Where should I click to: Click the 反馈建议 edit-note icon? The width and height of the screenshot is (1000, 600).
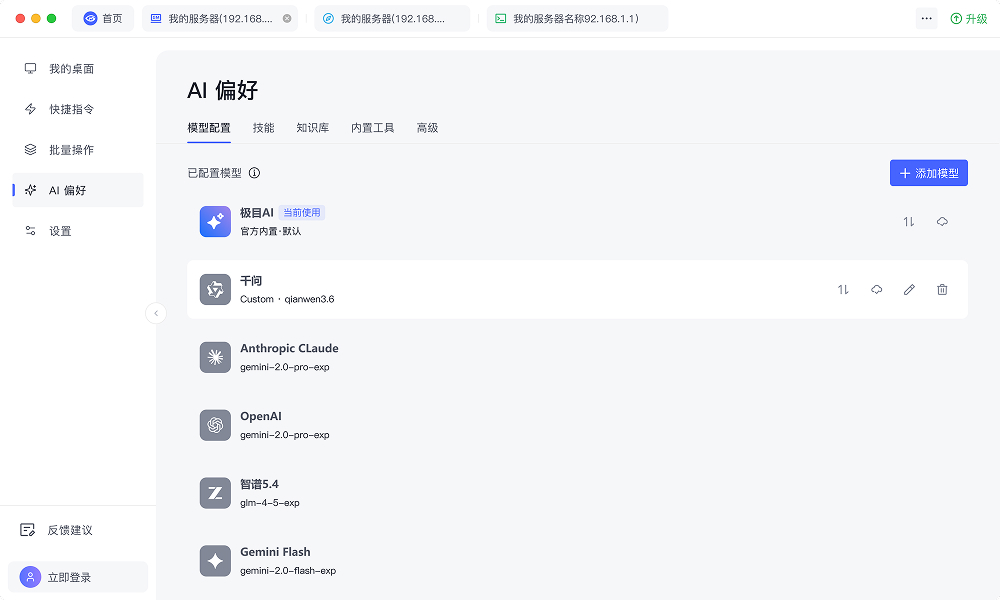pyautogui.click(x=27, y=530)
